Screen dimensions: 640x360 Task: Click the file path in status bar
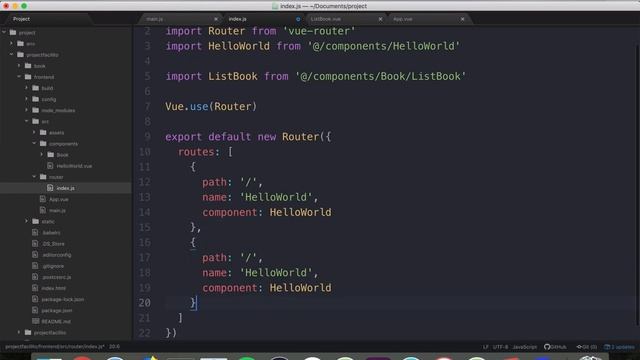pyautogui.click(x=55, y=346)
